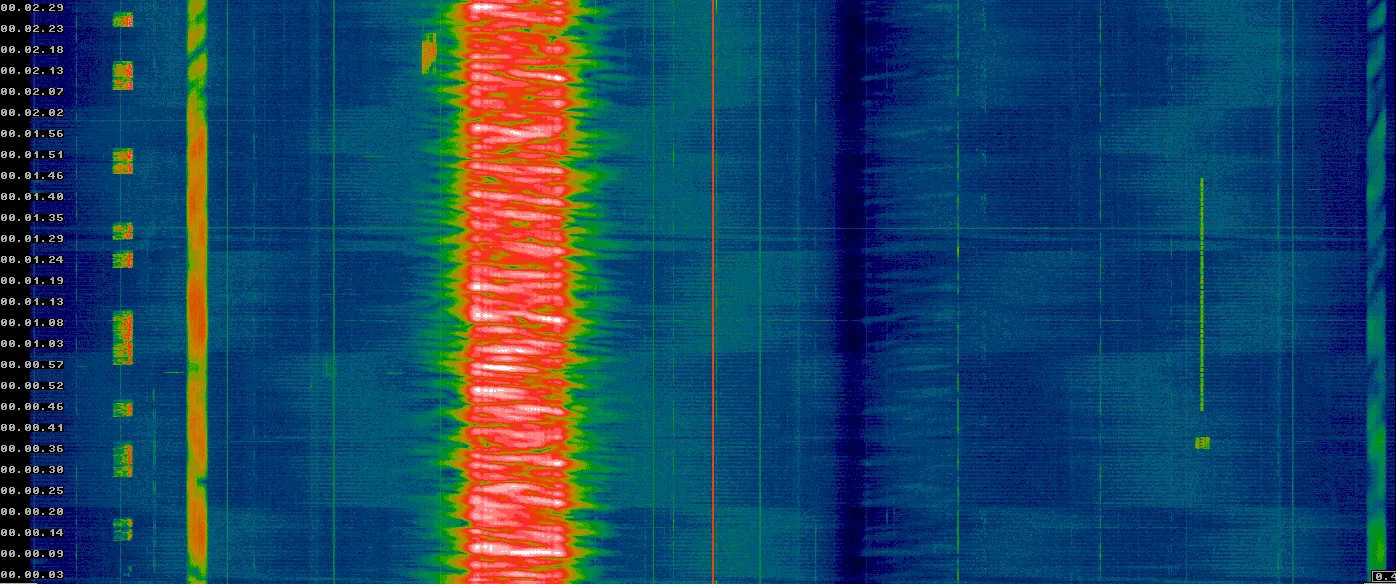Select the 00.02.13 time marker
The height and width of the screenshot is (584, 1396).
[x=32, y=71]
